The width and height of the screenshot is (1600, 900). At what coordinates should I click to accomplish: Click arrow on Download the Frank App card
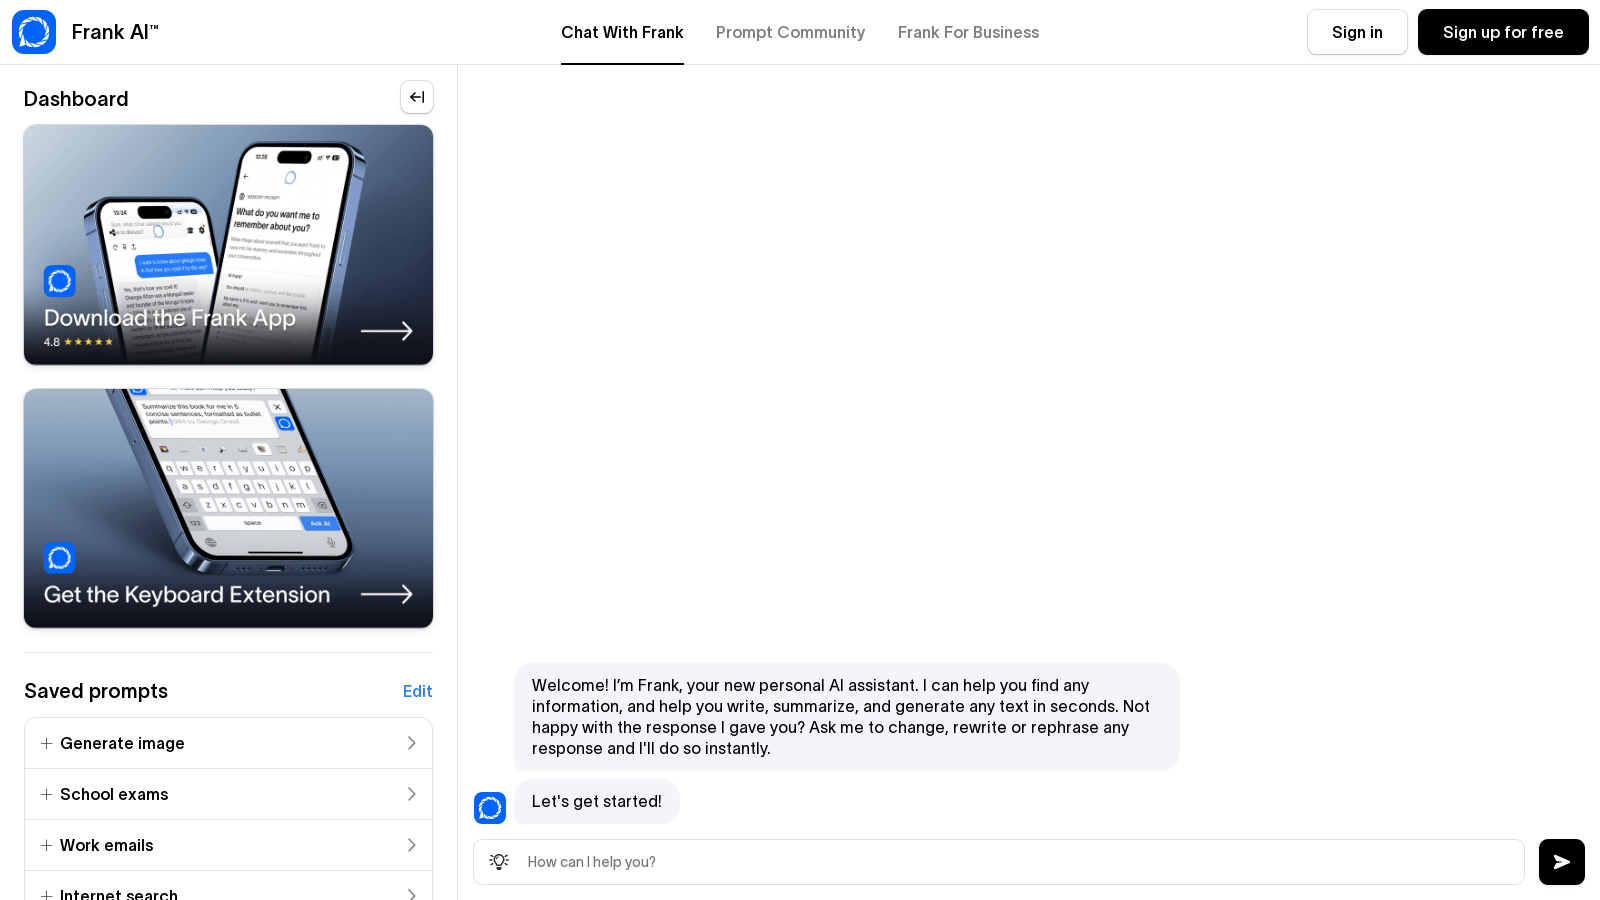tap(387, 331)
